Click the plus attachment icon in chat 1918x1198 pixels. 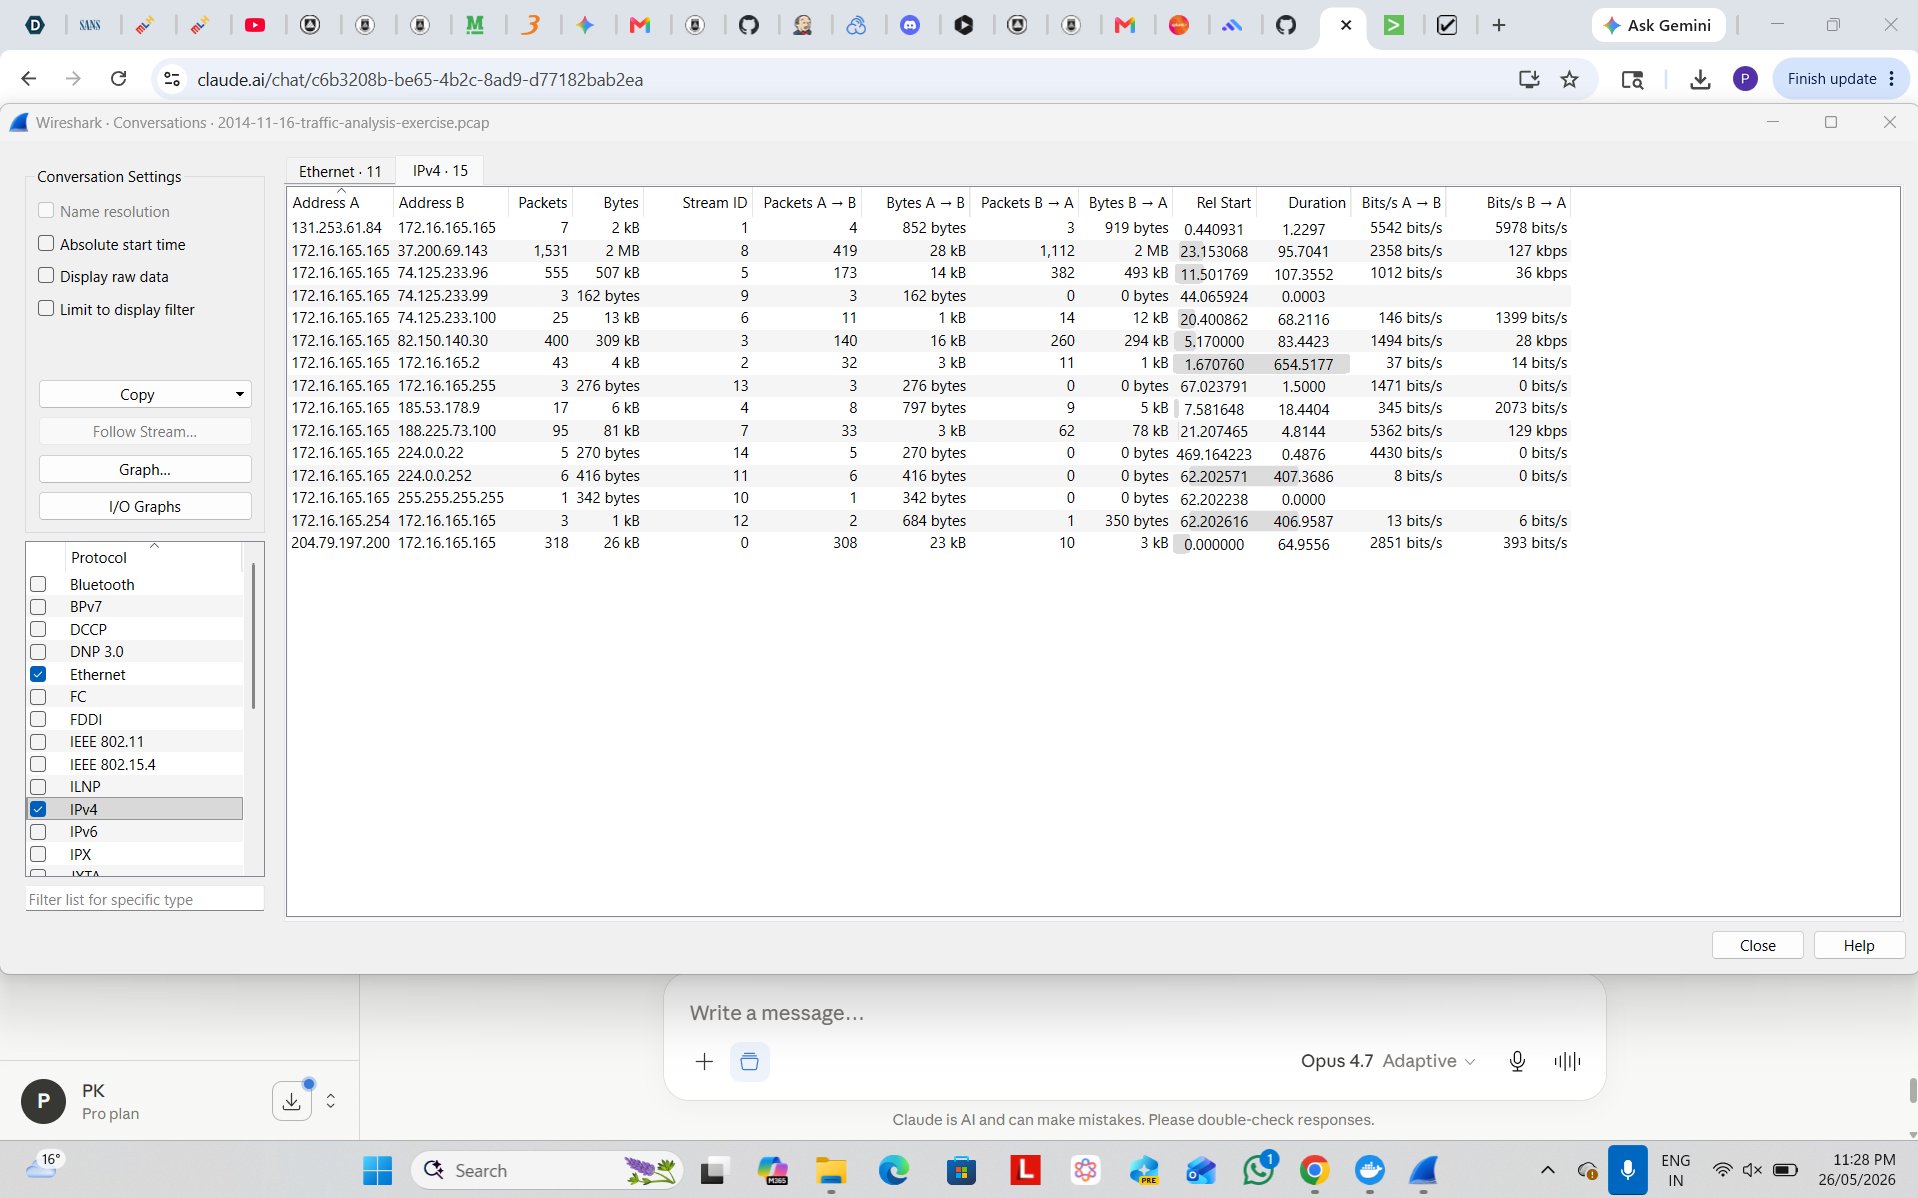point(704,1061)
